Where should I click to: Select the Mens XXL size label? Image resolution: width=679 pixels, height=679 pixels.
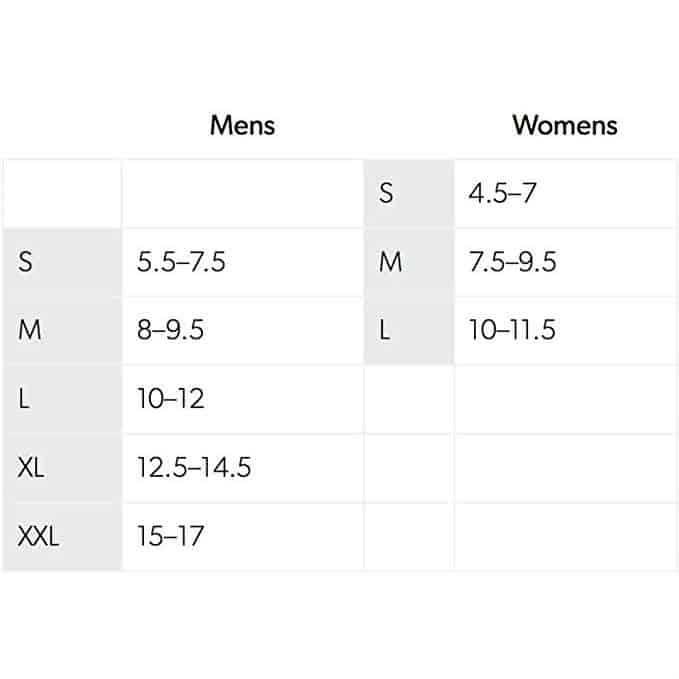click(x=62, y=536)
